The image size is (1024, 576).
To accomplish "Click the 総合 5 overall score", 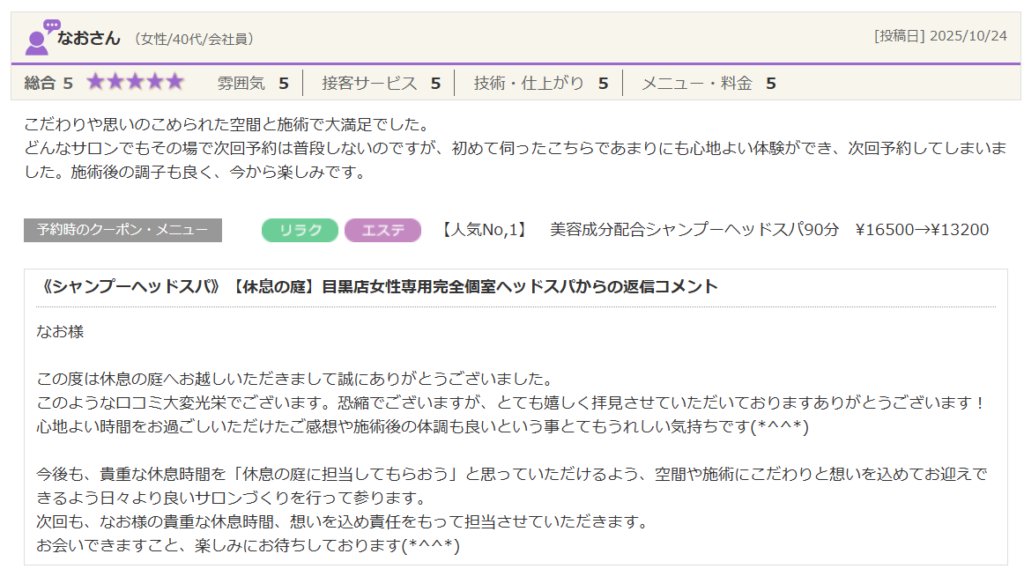I will click(x=48, y=83).
